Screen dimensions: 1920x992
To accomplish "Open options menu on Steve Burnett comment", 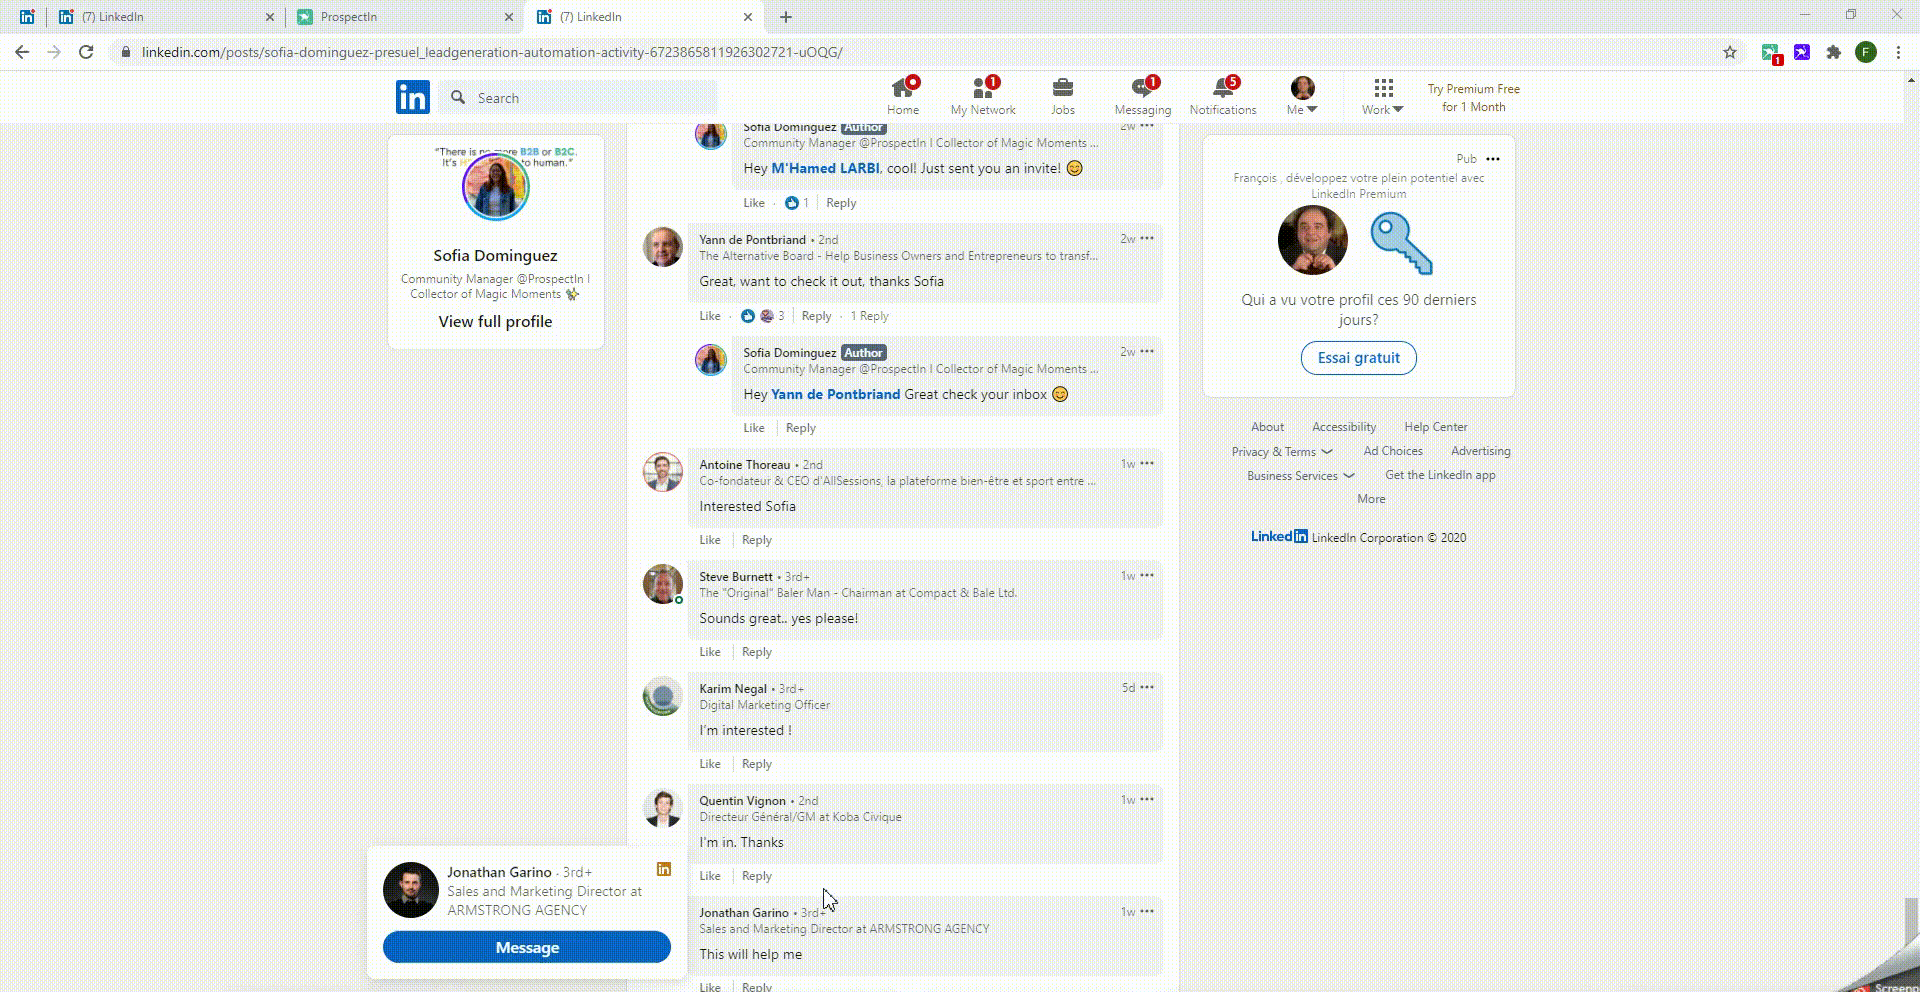I will (1147, 575).
